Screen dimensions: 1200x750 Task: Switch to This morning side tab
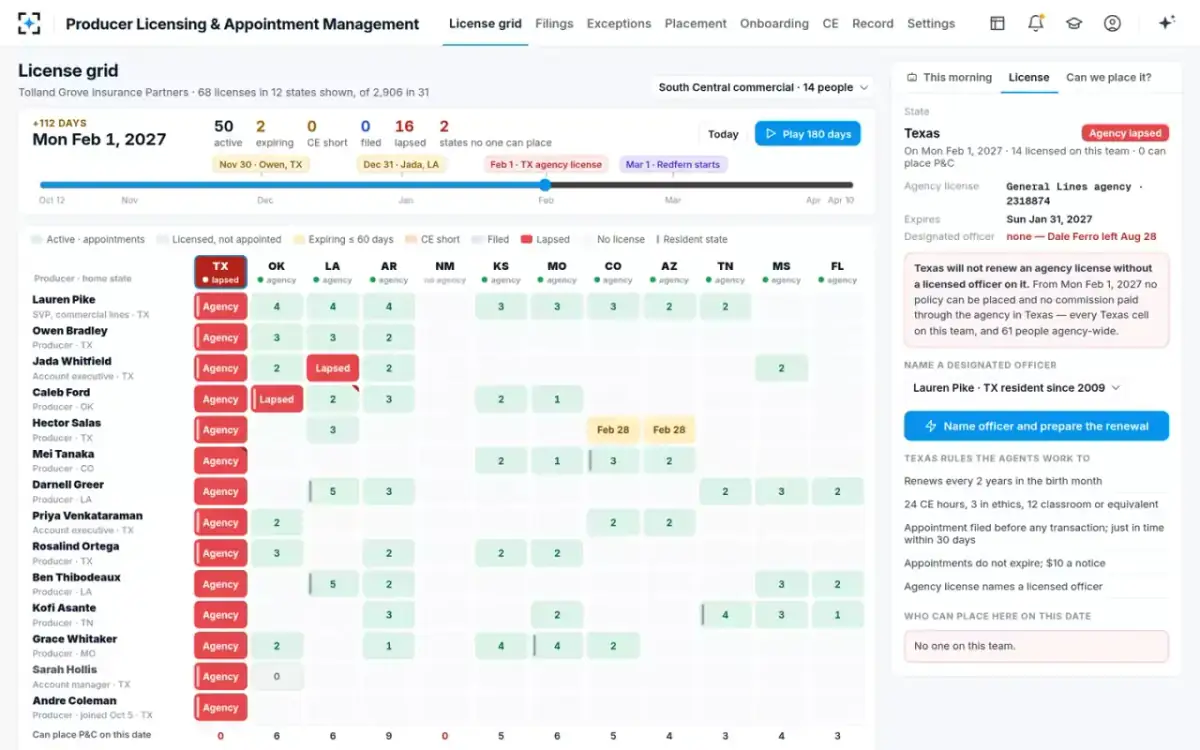[949, 77]
